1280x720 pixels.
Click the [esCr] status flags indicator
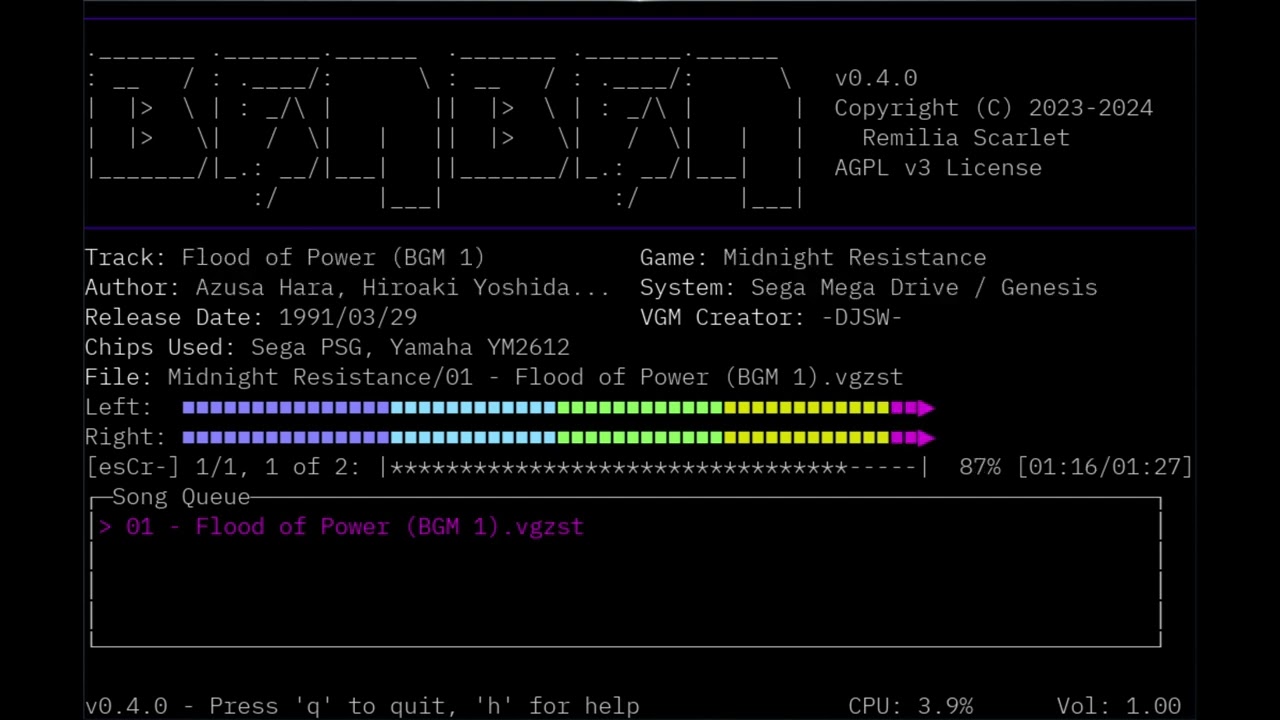[133, 467]
